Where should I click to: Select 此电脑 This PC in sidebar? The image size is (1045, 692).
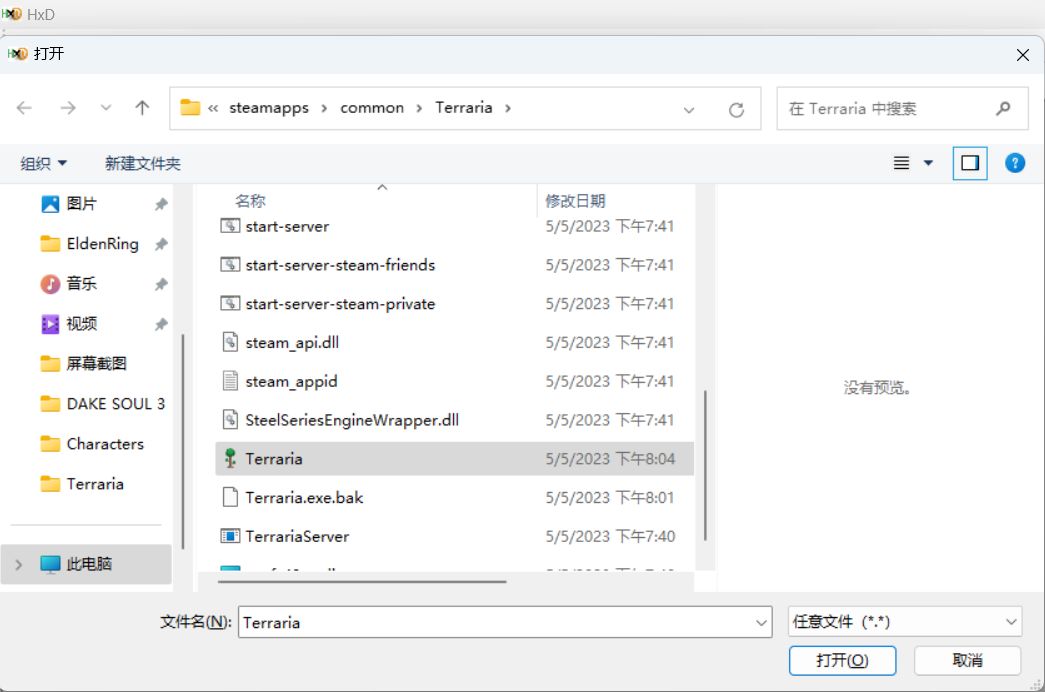pos(86,564)
